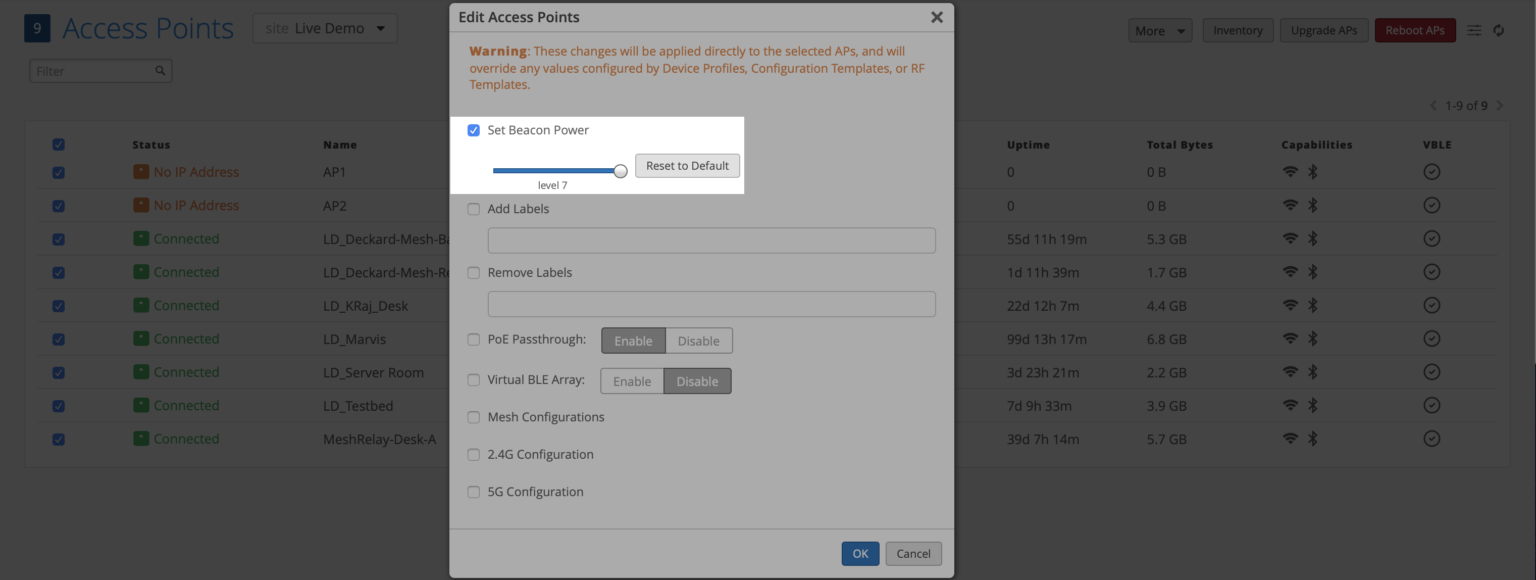This screenshot has width=1536, height=580.
Task: Click the Bluetooth icon in AP1 row
Action: [1313, 172]
